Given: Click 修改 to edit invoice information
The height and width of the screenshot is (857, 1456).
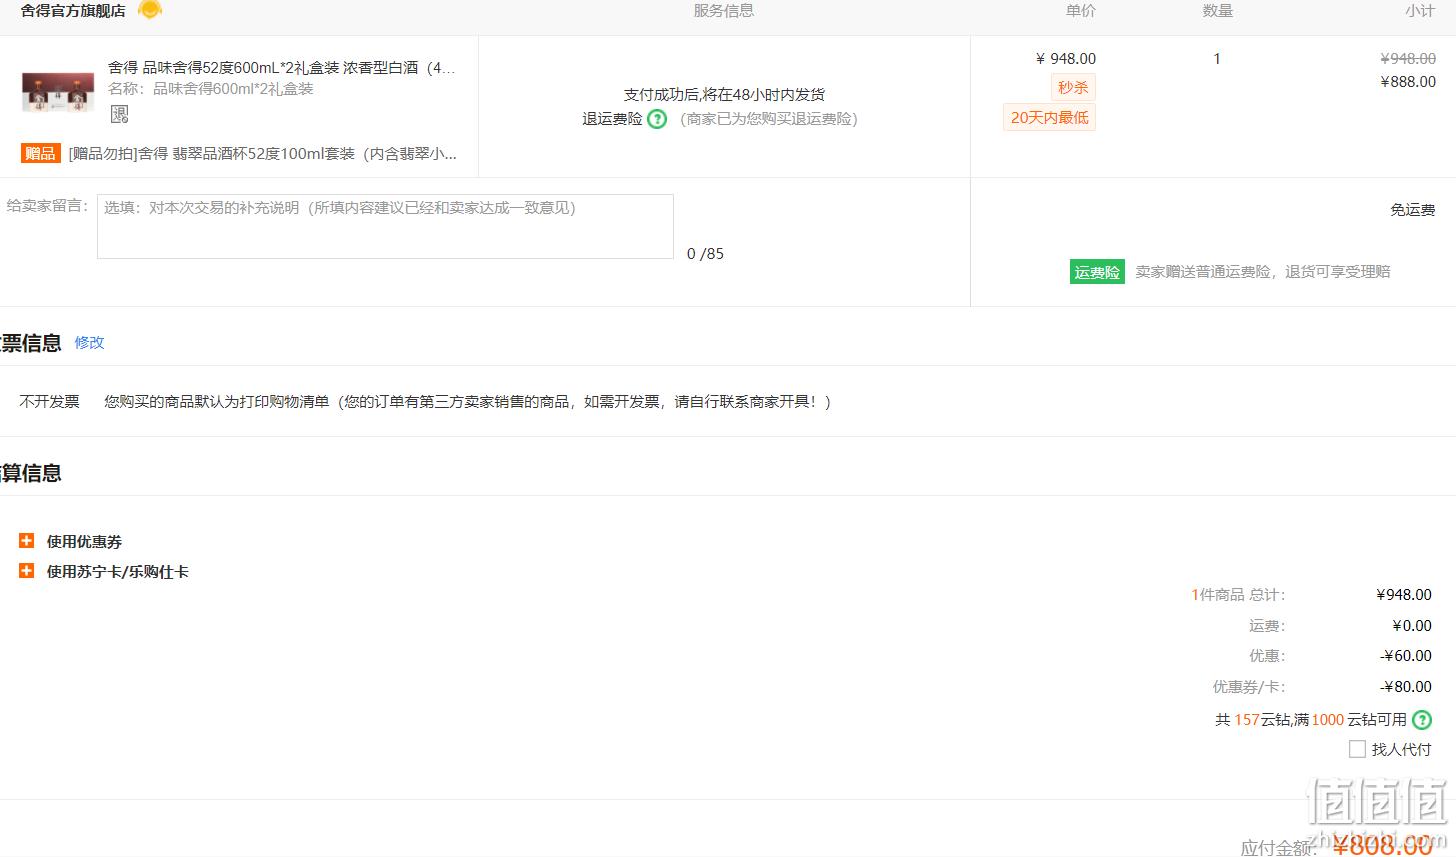Looking at the screenshot, I should (x=89, y=342).
